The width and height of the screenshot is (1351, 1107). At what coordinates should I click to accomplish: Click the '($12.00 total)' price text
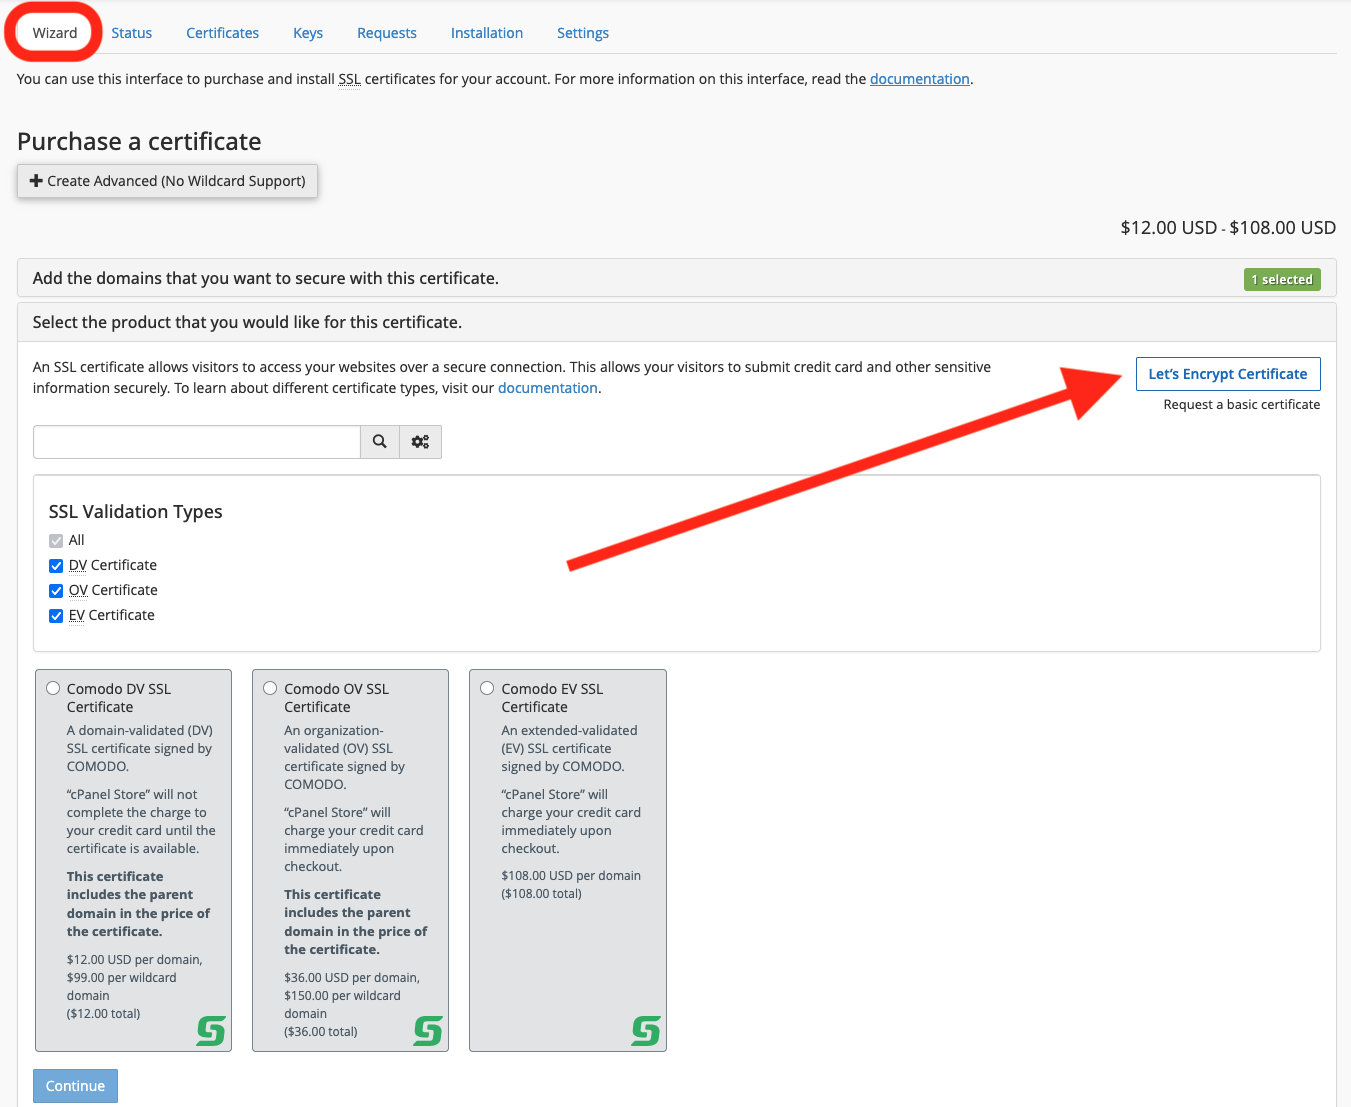coord(104,1014)
